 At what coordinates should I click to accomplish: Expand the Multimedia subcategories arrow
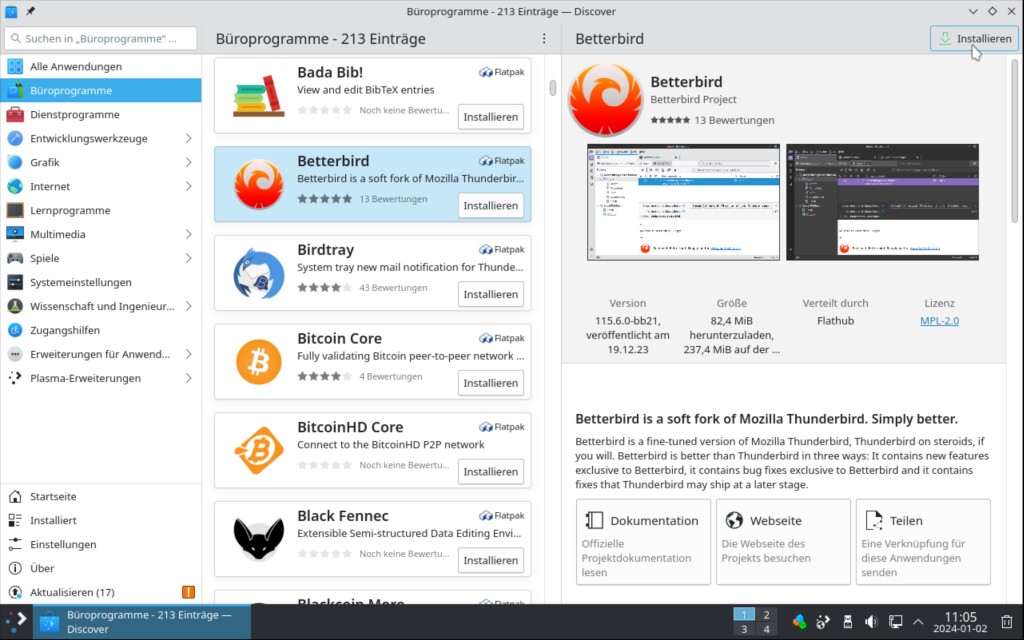(188, 234)
